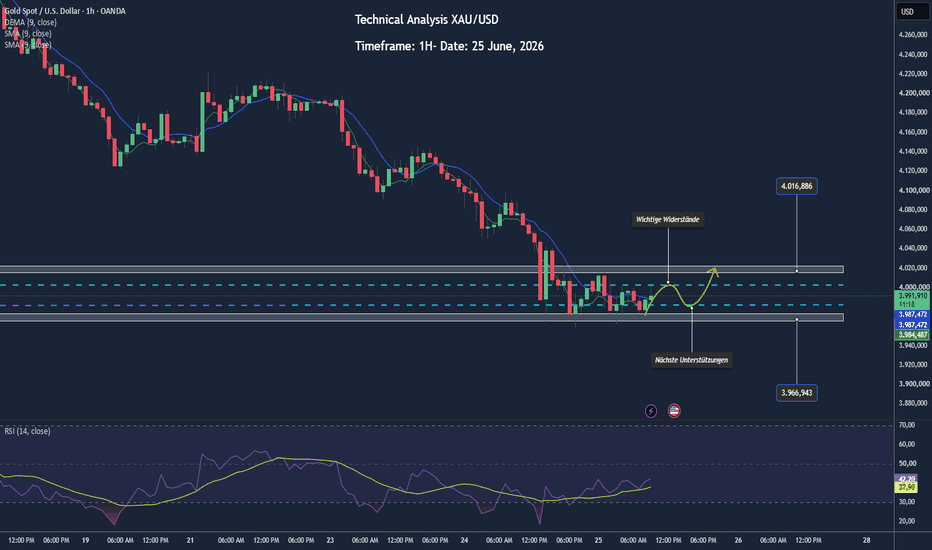Click date label 23 on time axis
Image resolution: width=932 pixels, height=550 pixels.
pos(330,540)
